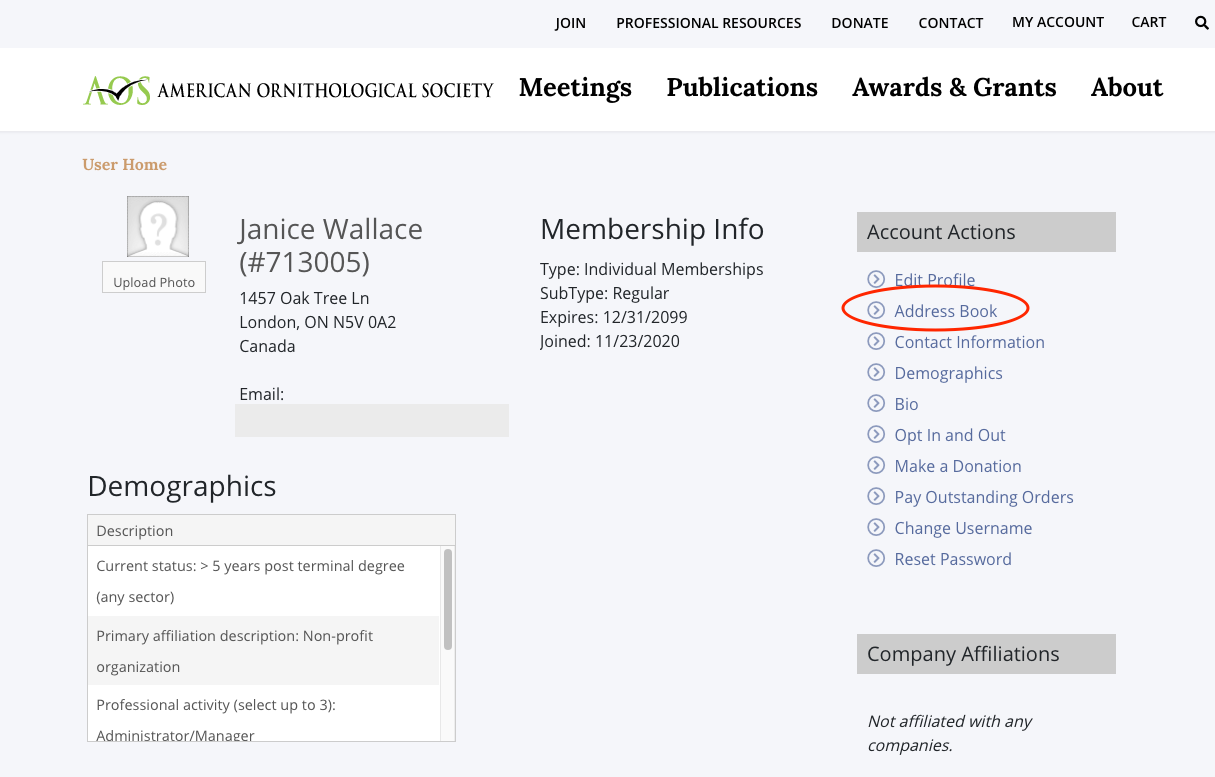Go to MY ACCOUNT in top bar
This screenshot has height=777, width=1215.
click(1058, 22)
